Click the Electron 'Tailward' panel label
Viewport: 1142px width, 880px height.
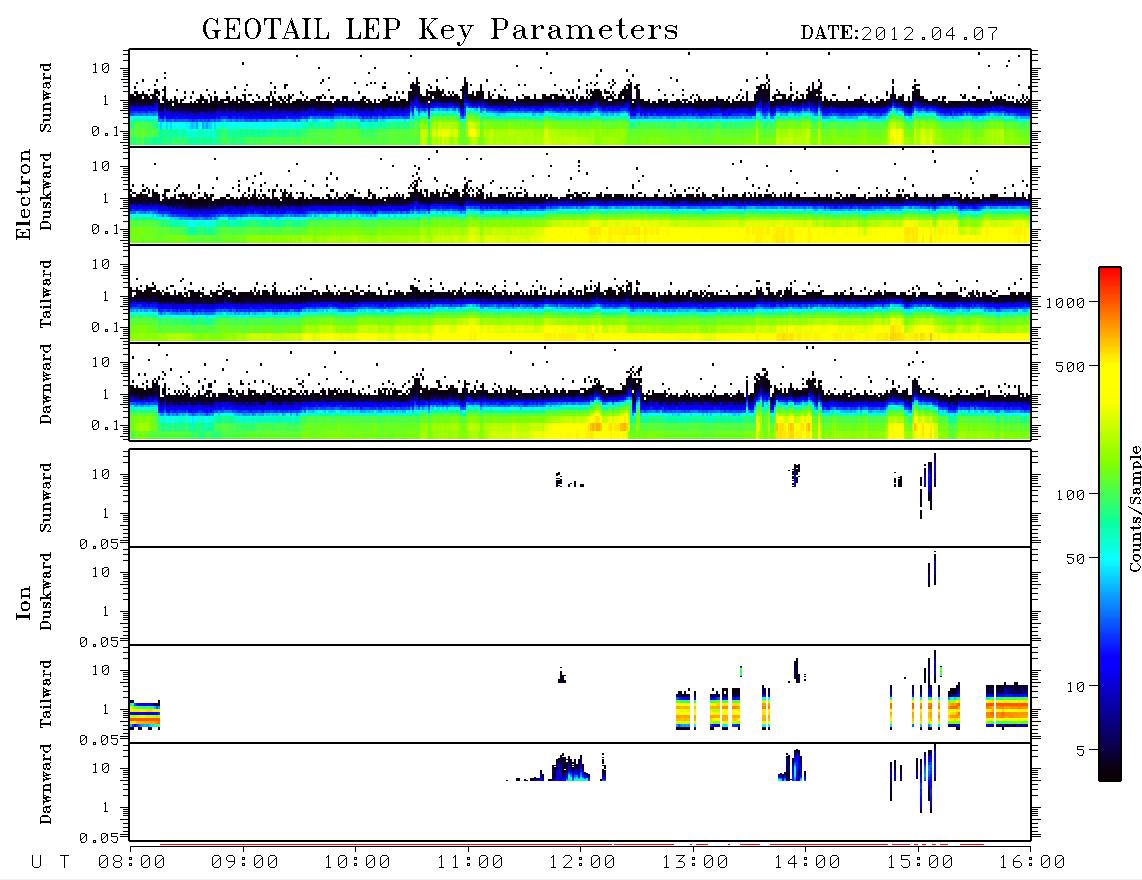click(46, 294)
